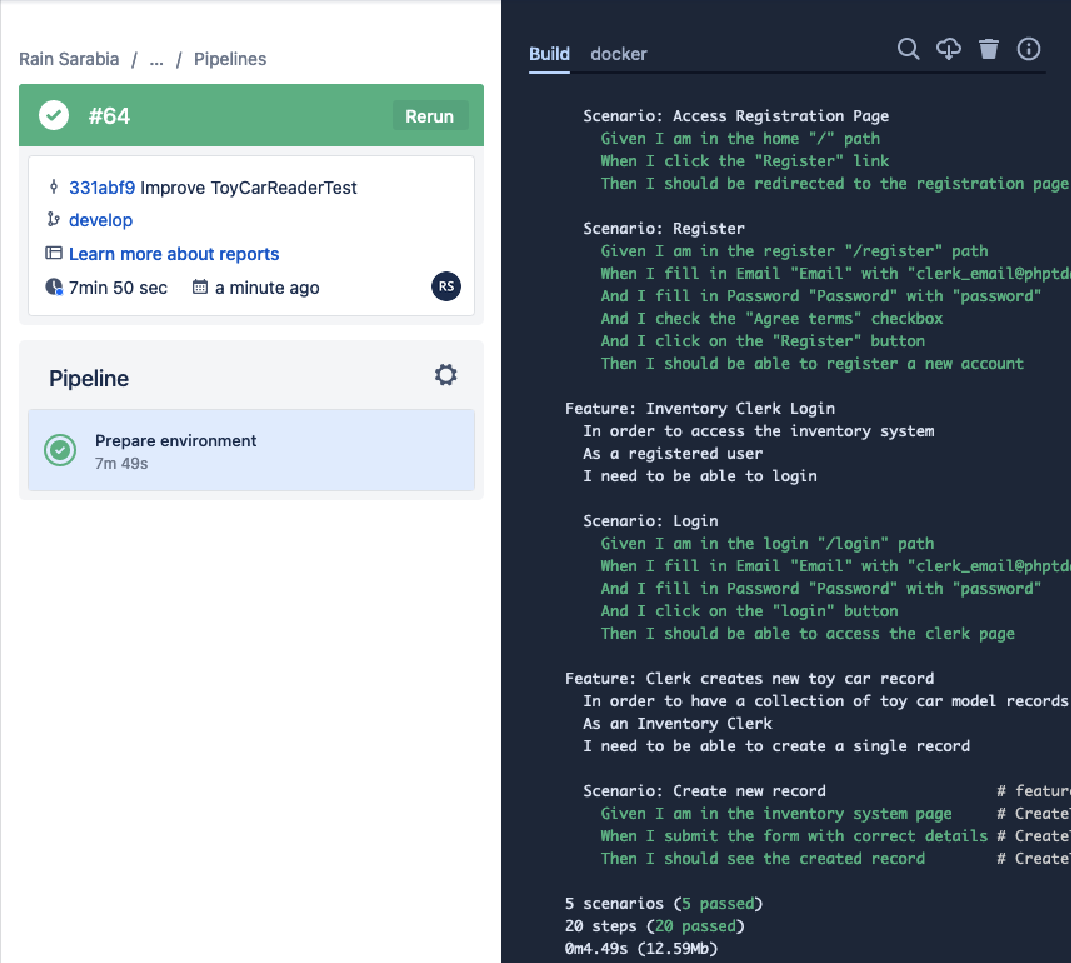The height and width of the screenshot is (963, 1071).
Task: Click log line Scenario: Register
Action: tap(663, 228)
